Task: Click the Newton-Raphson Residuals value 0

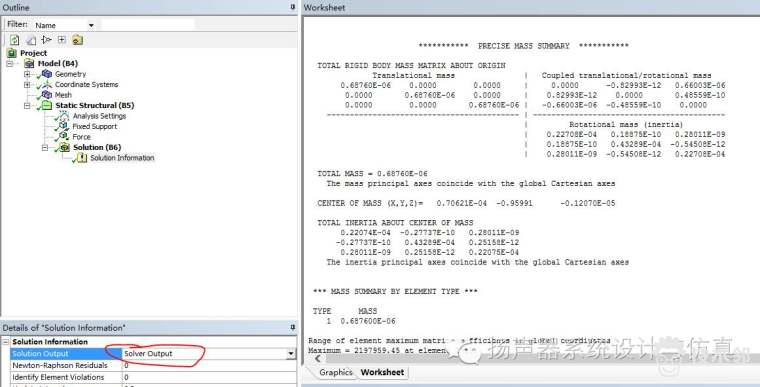Action: point(126,366)
